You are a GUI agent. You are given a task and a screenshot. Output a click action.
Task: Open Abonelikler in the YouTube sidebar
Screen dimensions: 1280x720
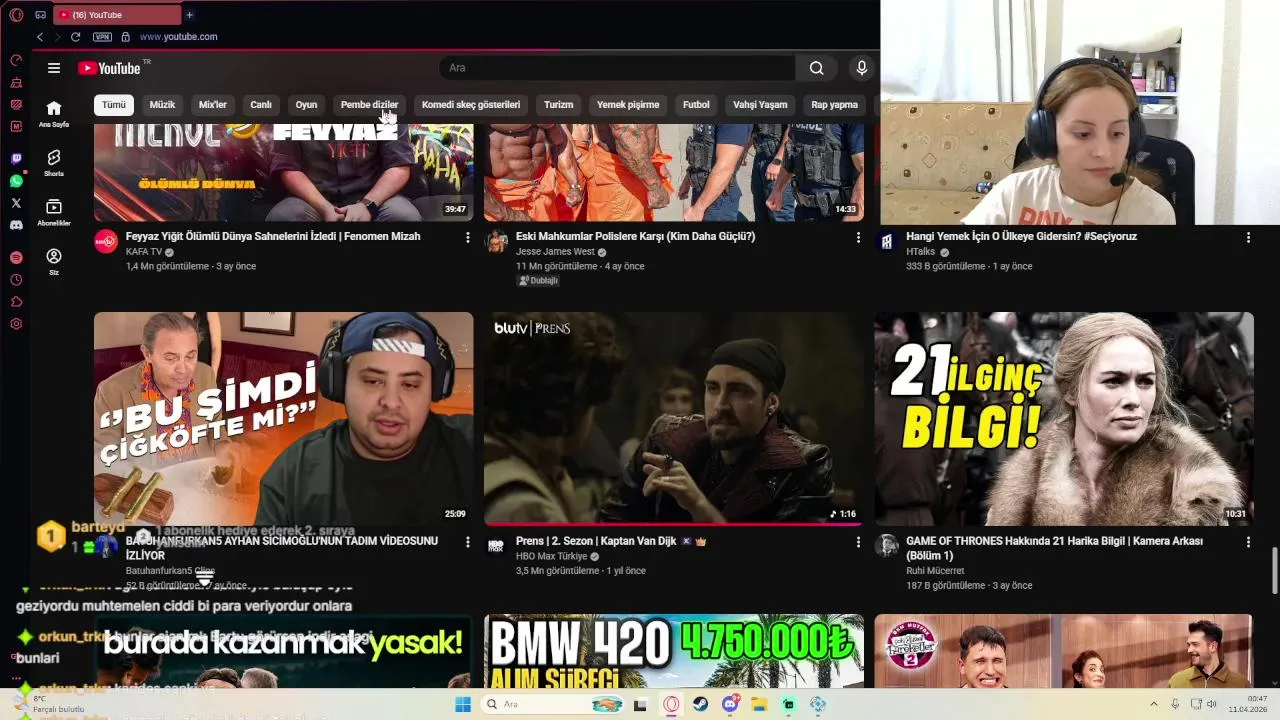click(x=54, y=212)
